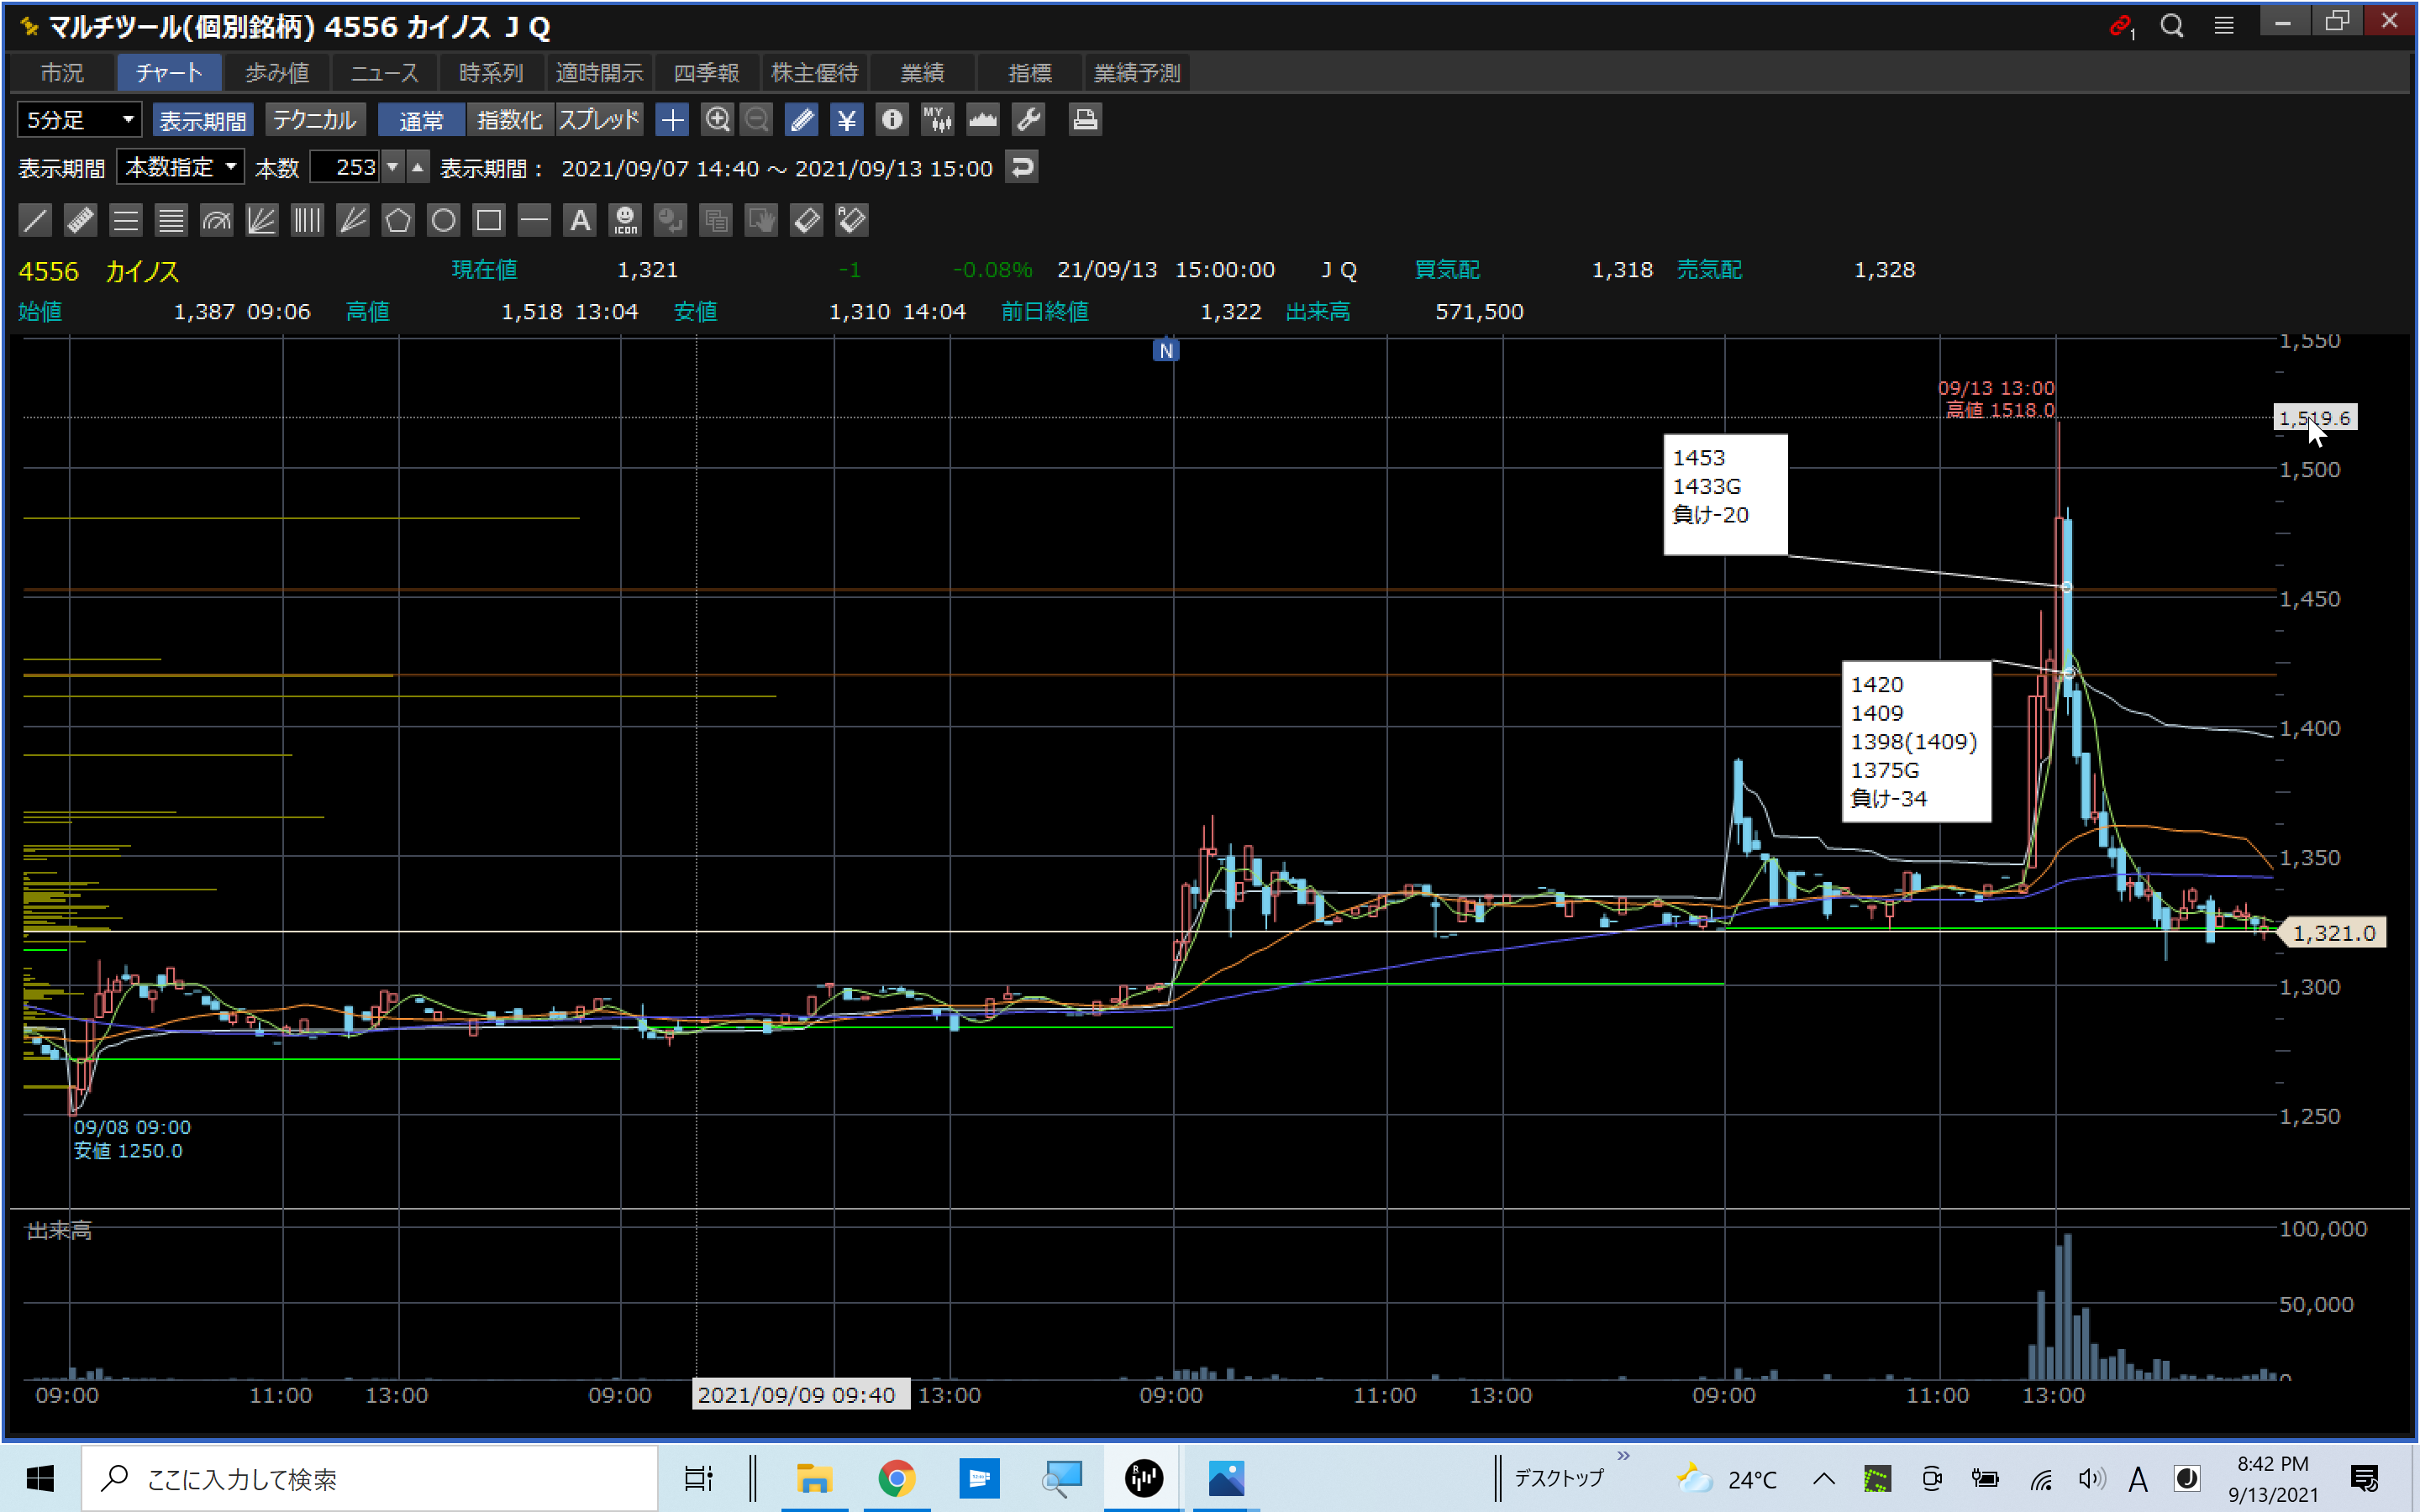The image size is (2420, 1512).
Task: Select the trend line drawing tool
Action: [35, 220]
